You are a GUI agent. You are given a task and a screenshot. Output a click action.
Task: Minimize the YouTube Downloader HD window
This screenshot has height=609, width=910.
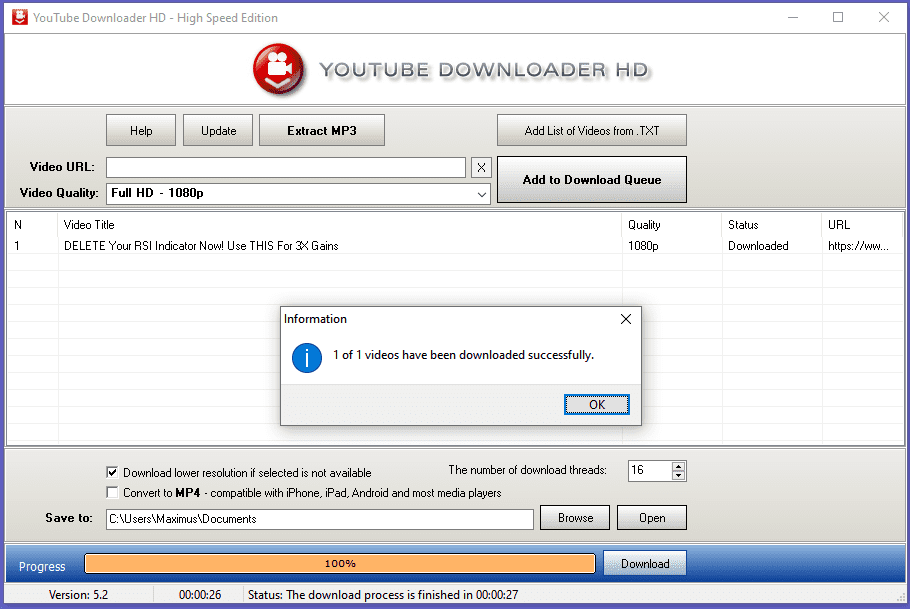tap(793, 17)
